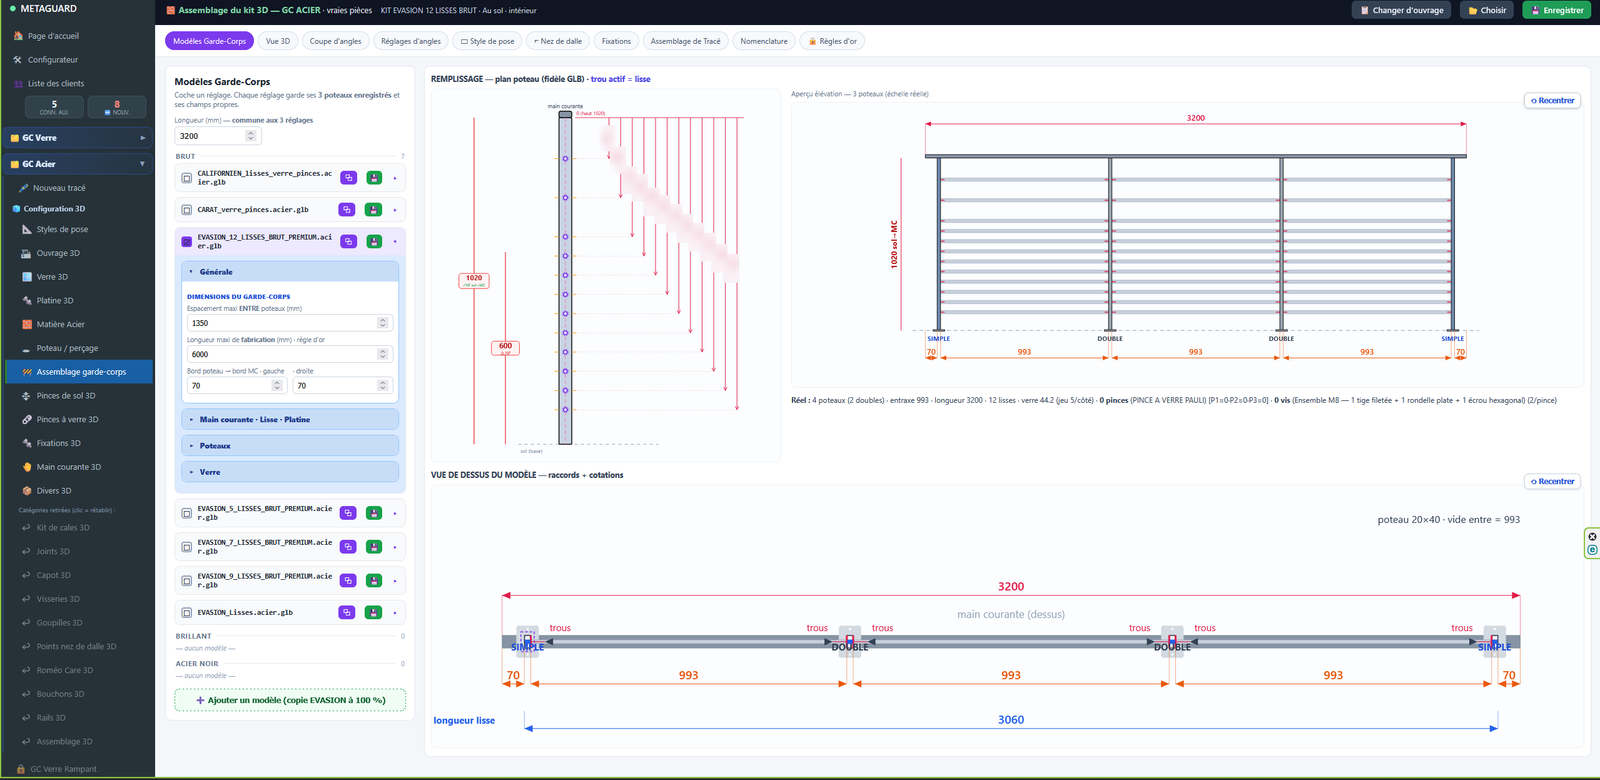Image resolution: width=1600 pixels, height=780 pixels.
Task: Duplicate the EVASION_9_LISSES_BRUT_PREMIUM model
Action: [347, 581]
